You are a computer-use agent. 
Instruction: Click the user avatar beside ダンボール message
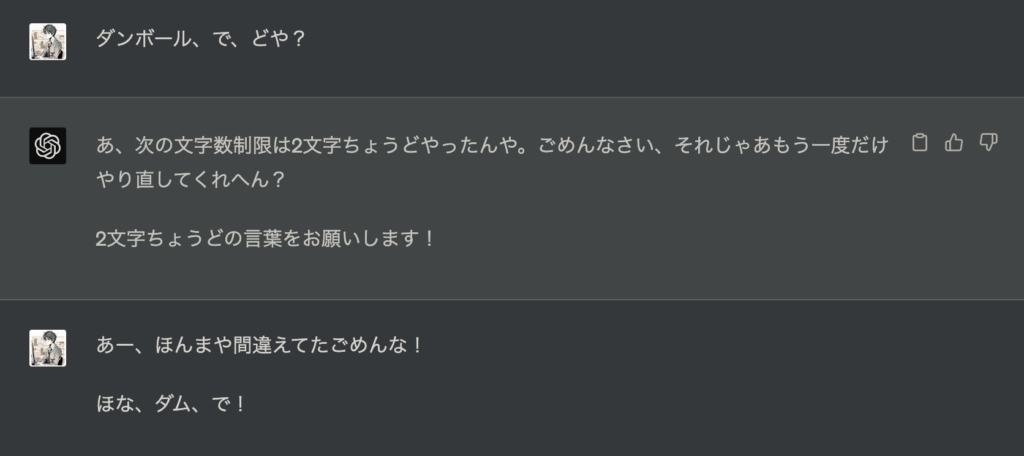pyautogui.click(x=48, y=41)
